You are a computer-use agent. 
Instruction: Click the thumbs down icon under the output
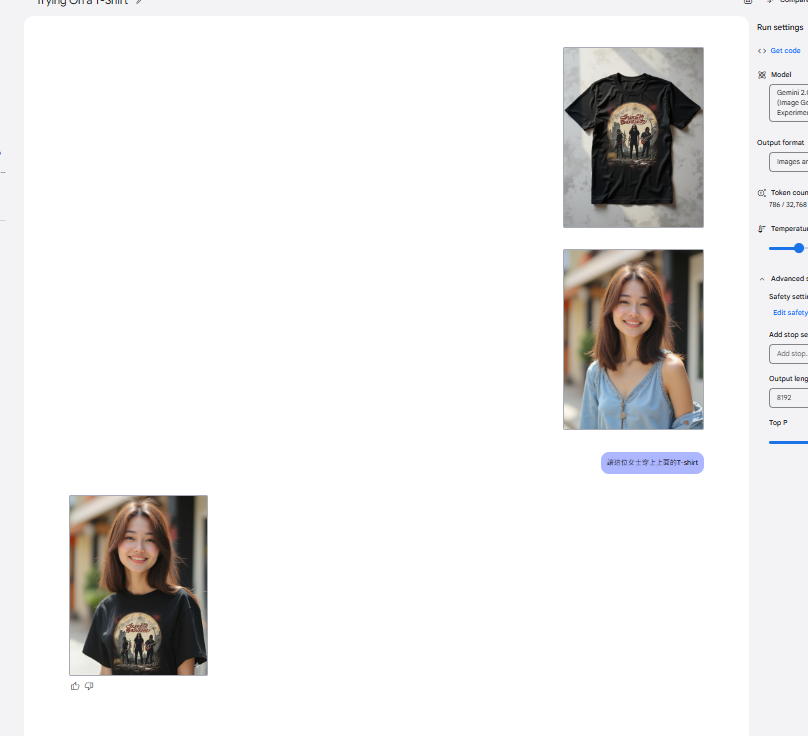pos(89,686)
